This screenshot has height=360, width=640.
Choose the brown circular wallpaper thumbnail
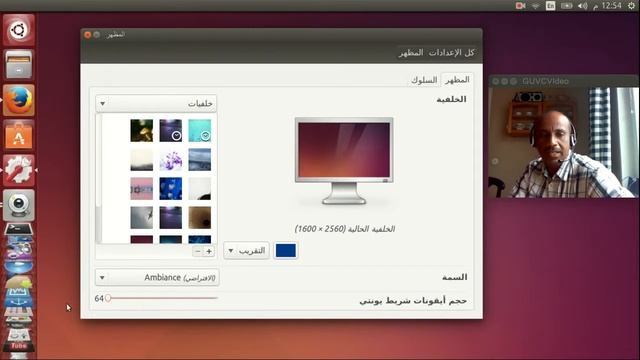200,218
